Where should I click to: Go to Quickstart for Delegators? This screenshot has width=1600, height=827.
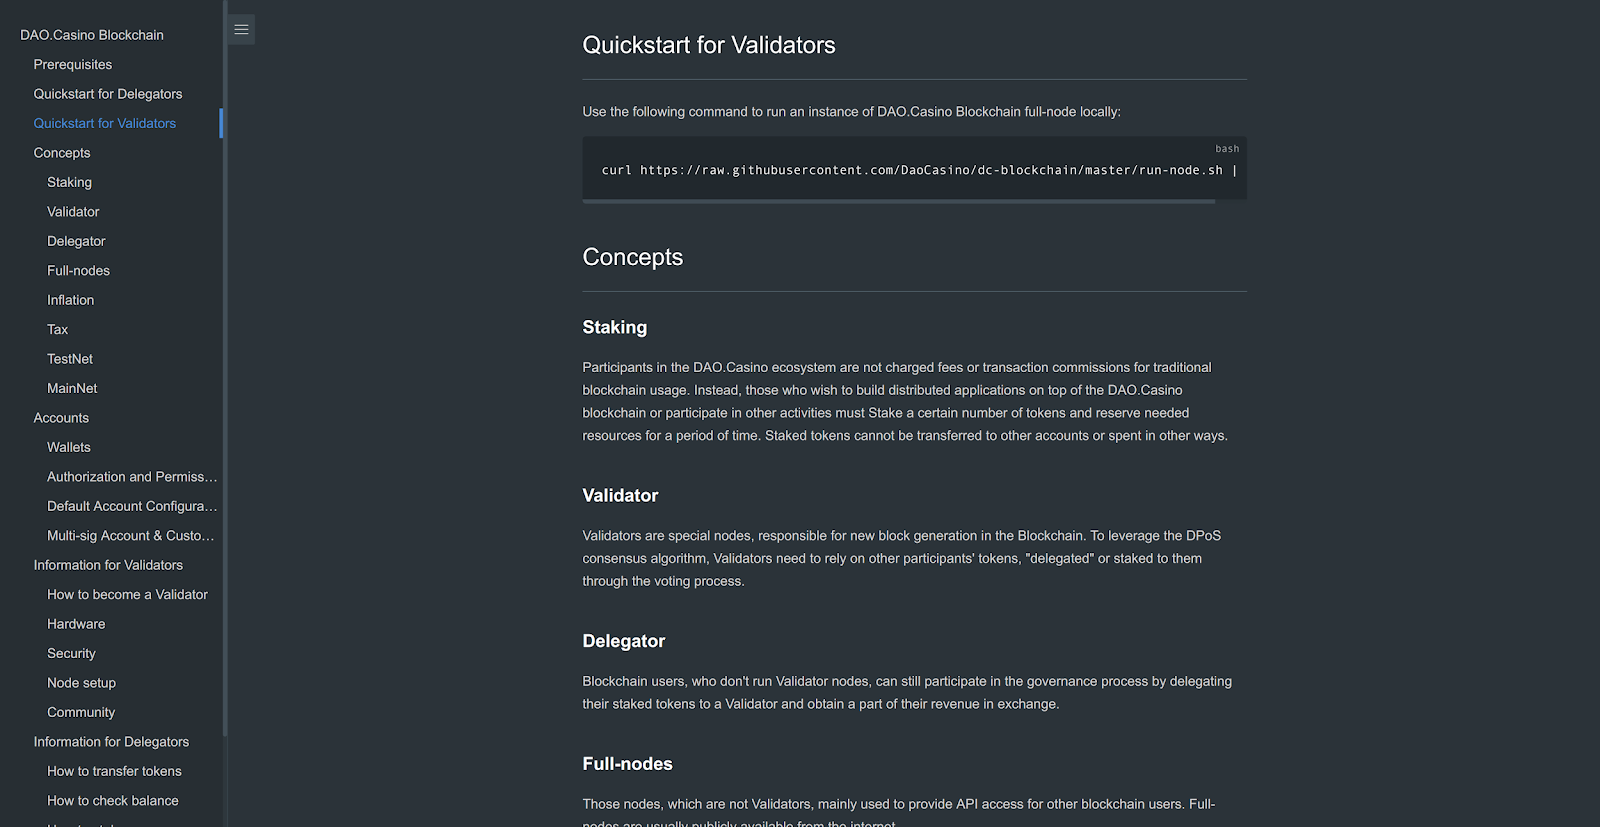click(108, 94)
